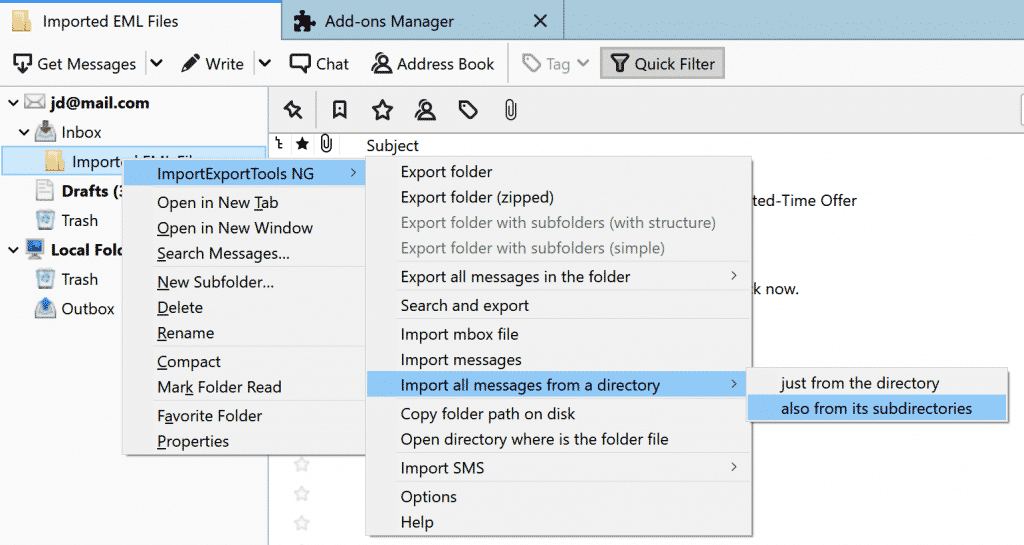Screen dimensions: 1024x545
Task: Click the attachment paperclip filter icon
Action: tap(510, 110)
